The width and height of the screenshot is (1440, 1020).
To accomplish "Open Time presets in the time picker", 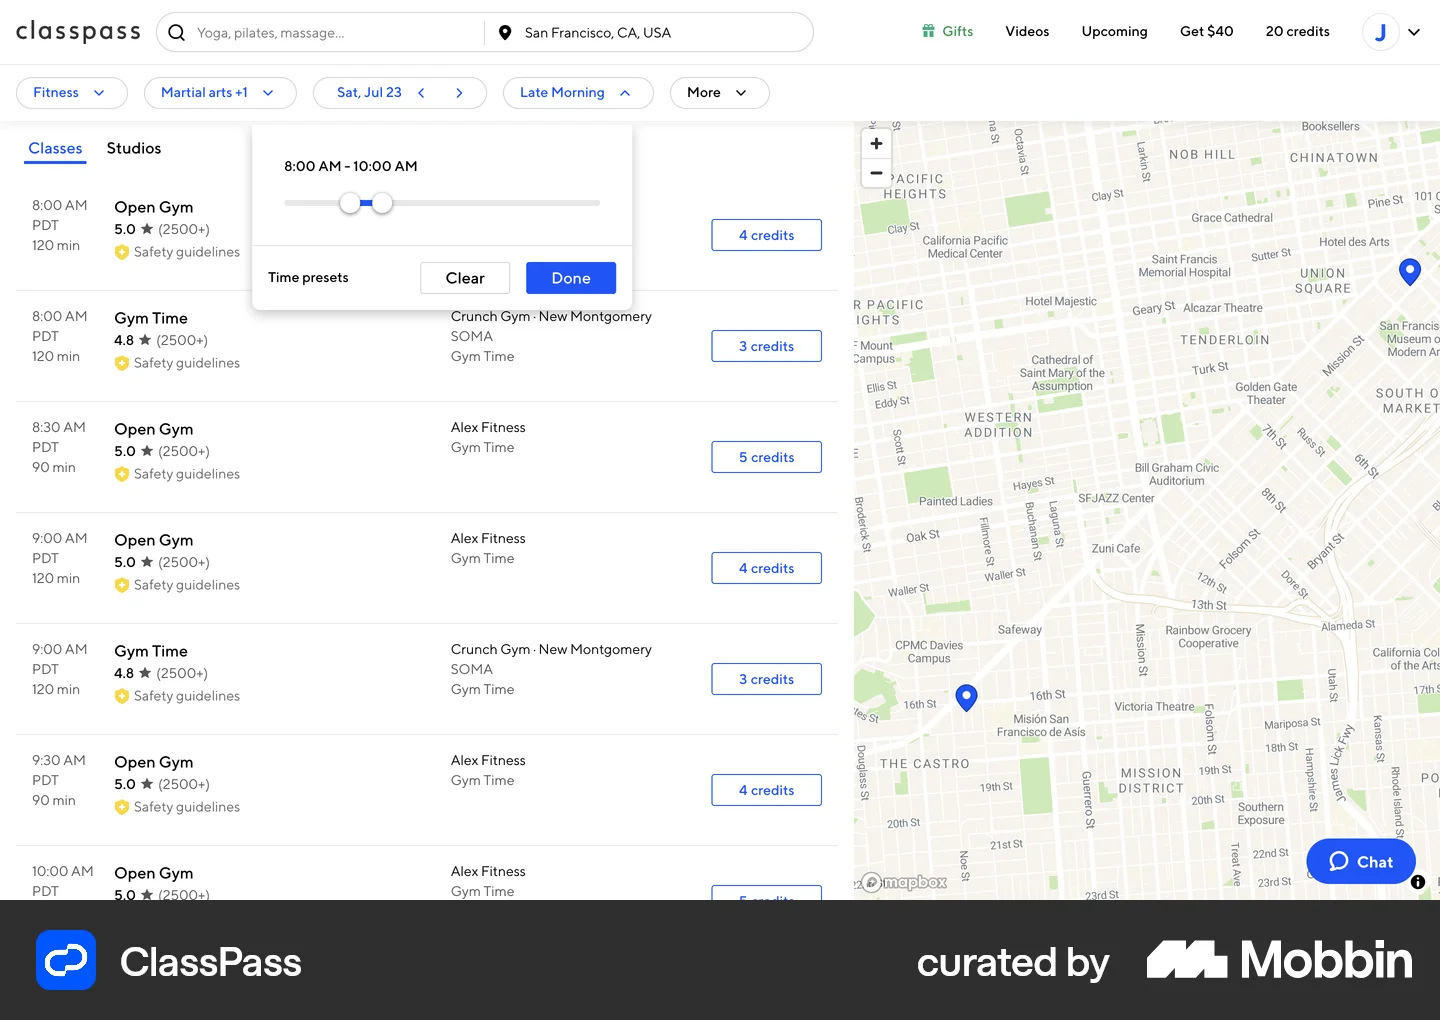I will pyautogui.click(x=308, y=278).
